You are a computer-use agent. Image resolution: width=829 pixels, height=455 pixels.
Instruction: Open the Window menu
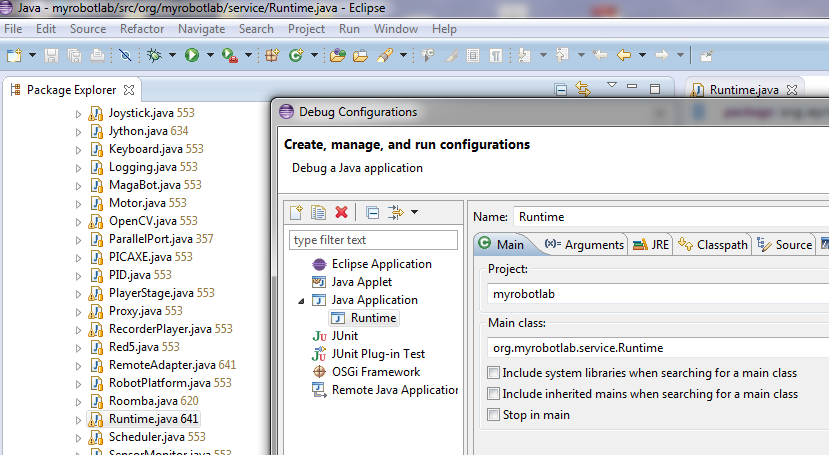[x=396, y=29]
